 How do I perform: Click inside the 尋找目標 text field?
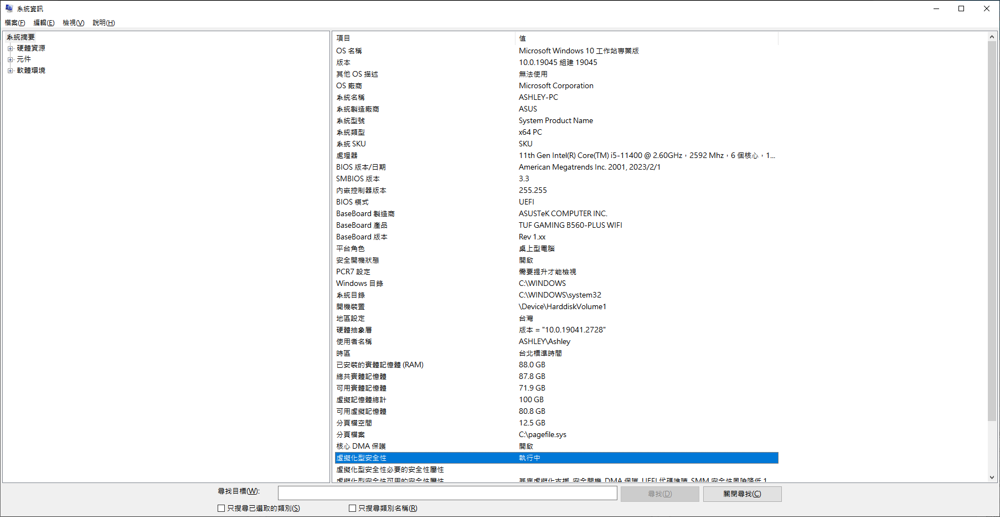[x=447, y=493]
